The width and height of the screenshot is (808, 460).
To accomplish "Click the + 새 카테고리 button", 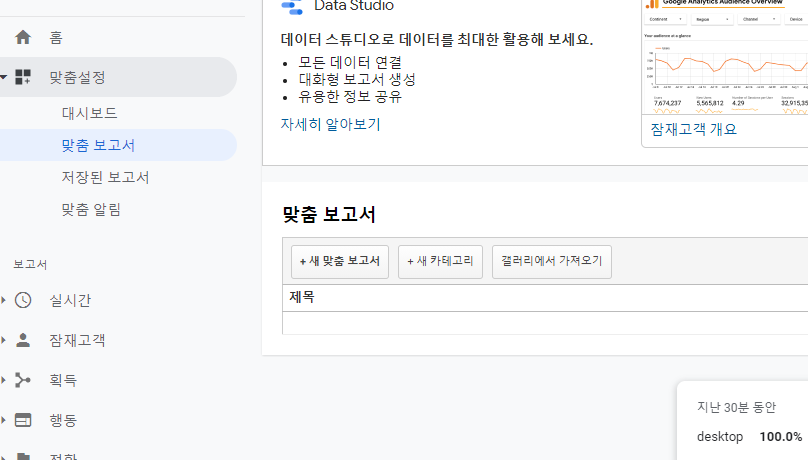I will pos(441,262).
